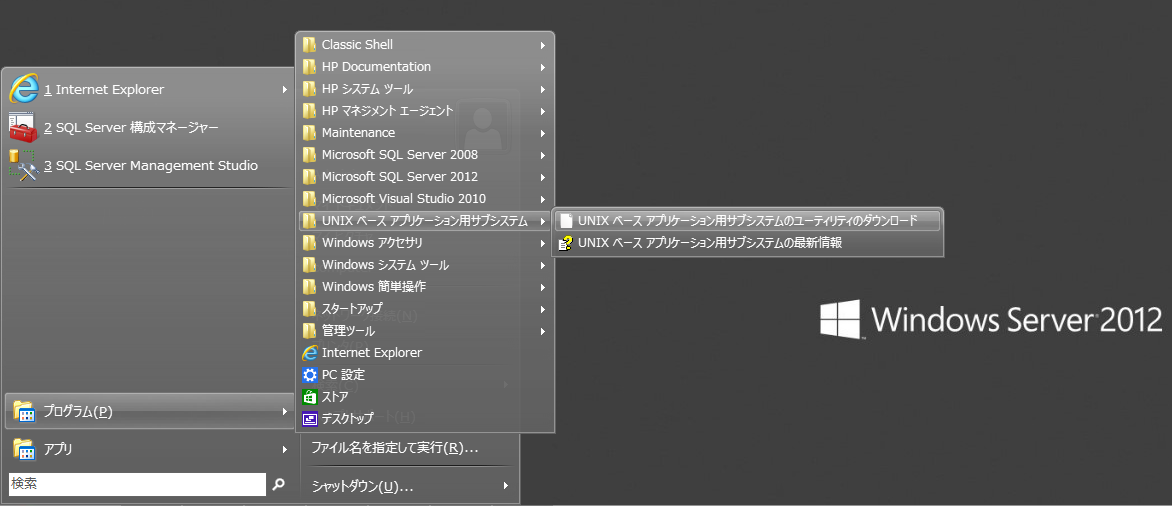Click the UNIX 最新情報 help file icon
Screen dimensions: 1172x506
(566, 243)
